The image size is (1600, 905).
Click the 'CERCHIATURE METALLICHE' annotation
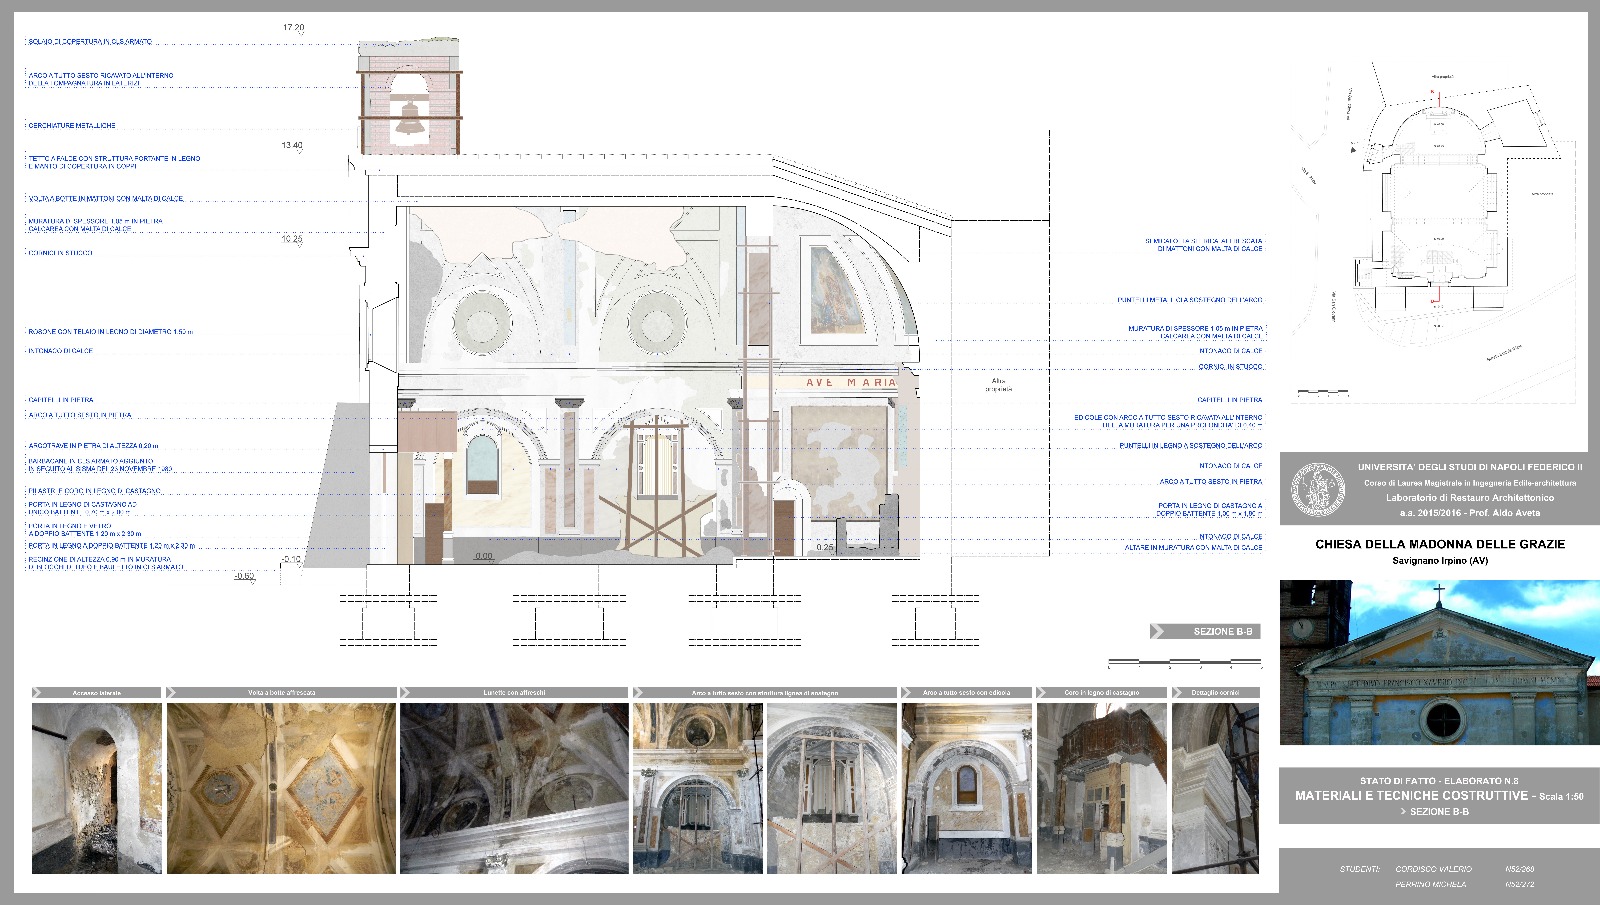(72, 125)
